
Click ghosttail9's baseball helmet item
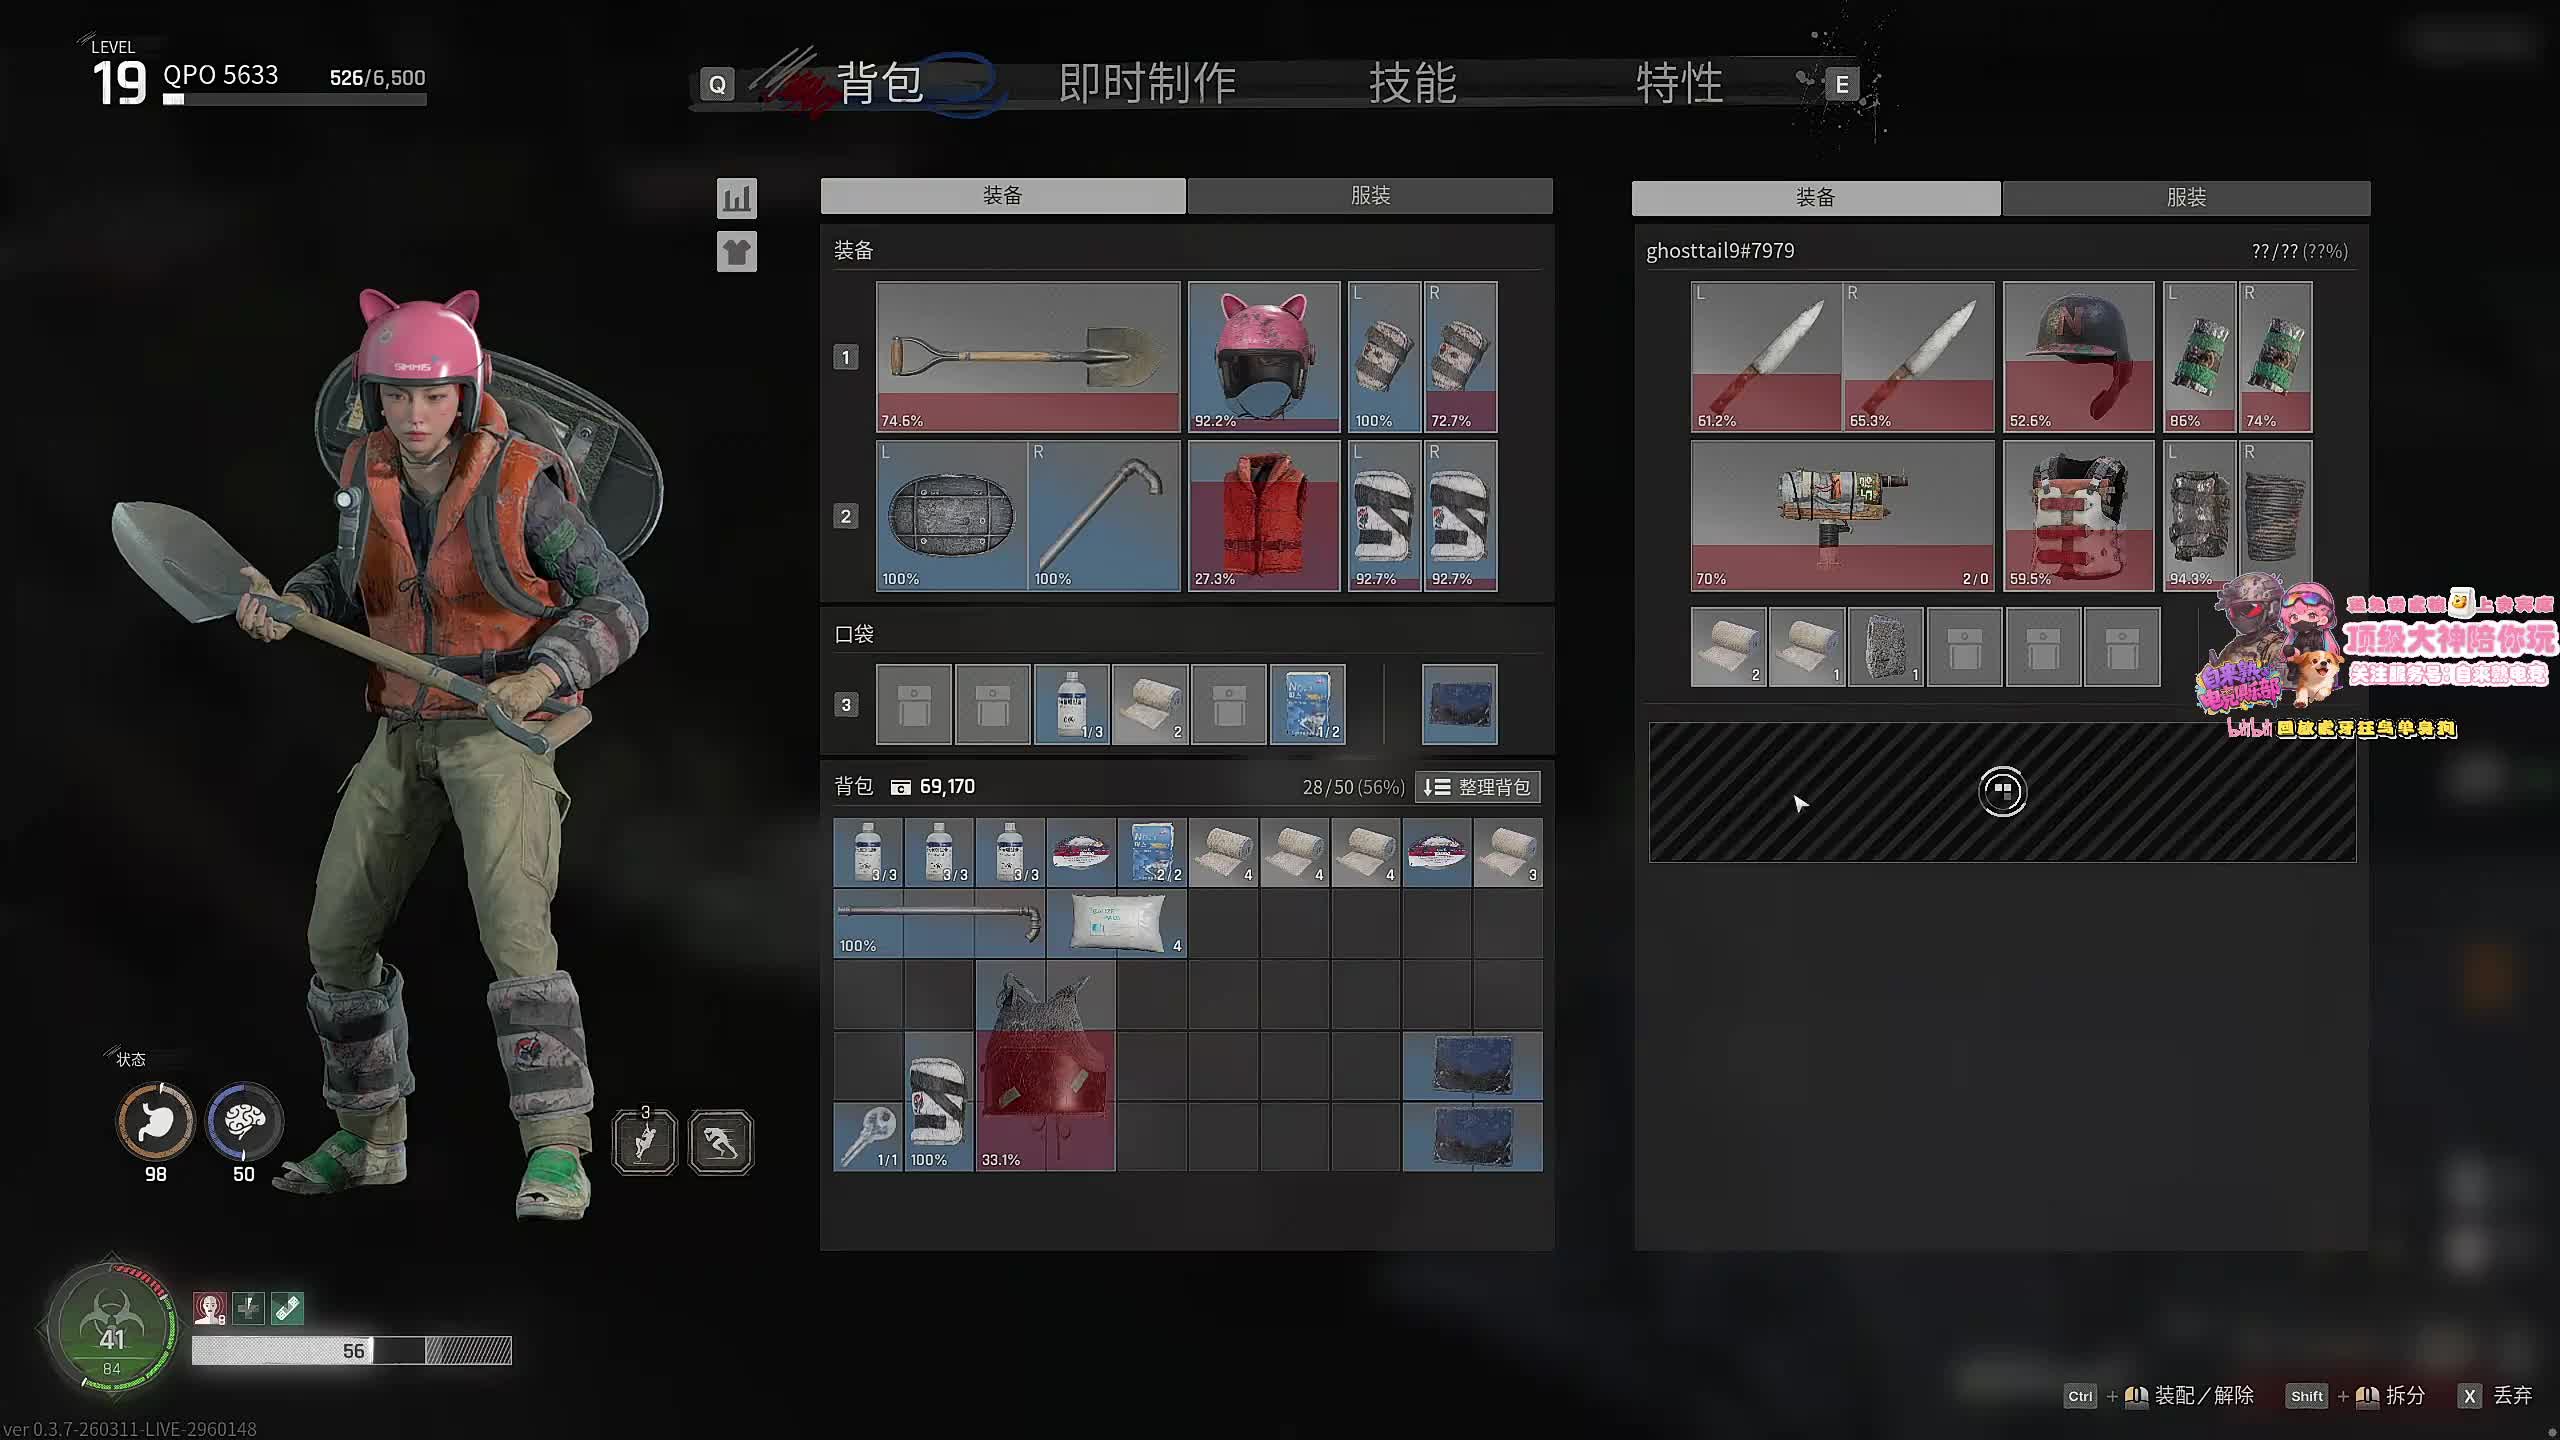(x=2078, y=356)
